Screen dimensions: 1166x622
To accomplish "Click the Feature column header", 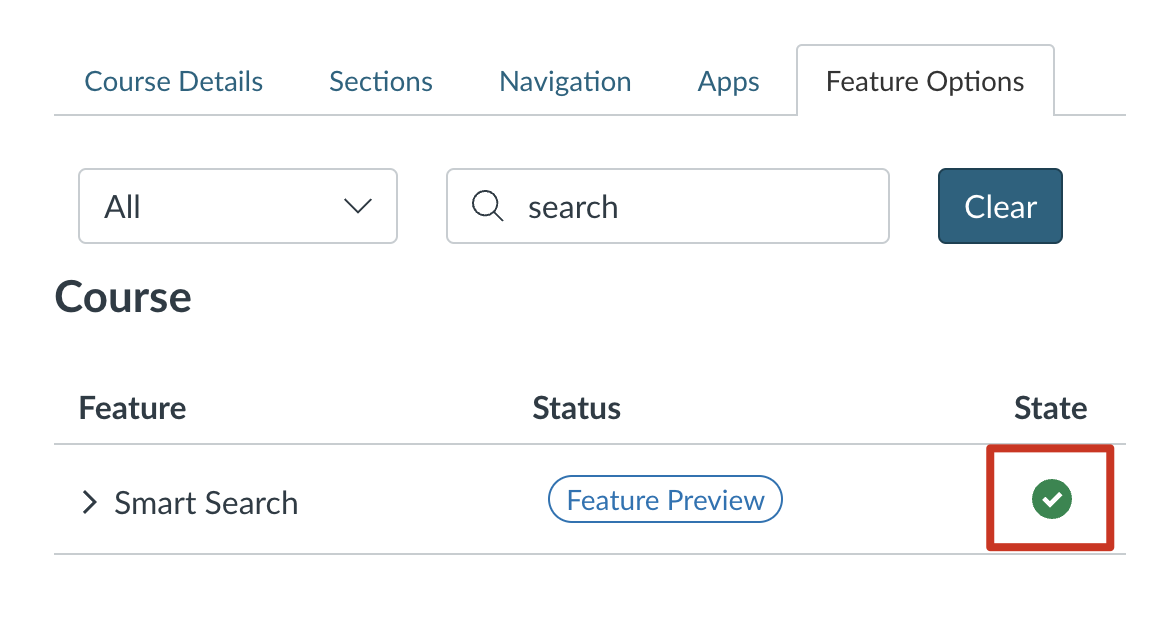I will coord(132,408).
